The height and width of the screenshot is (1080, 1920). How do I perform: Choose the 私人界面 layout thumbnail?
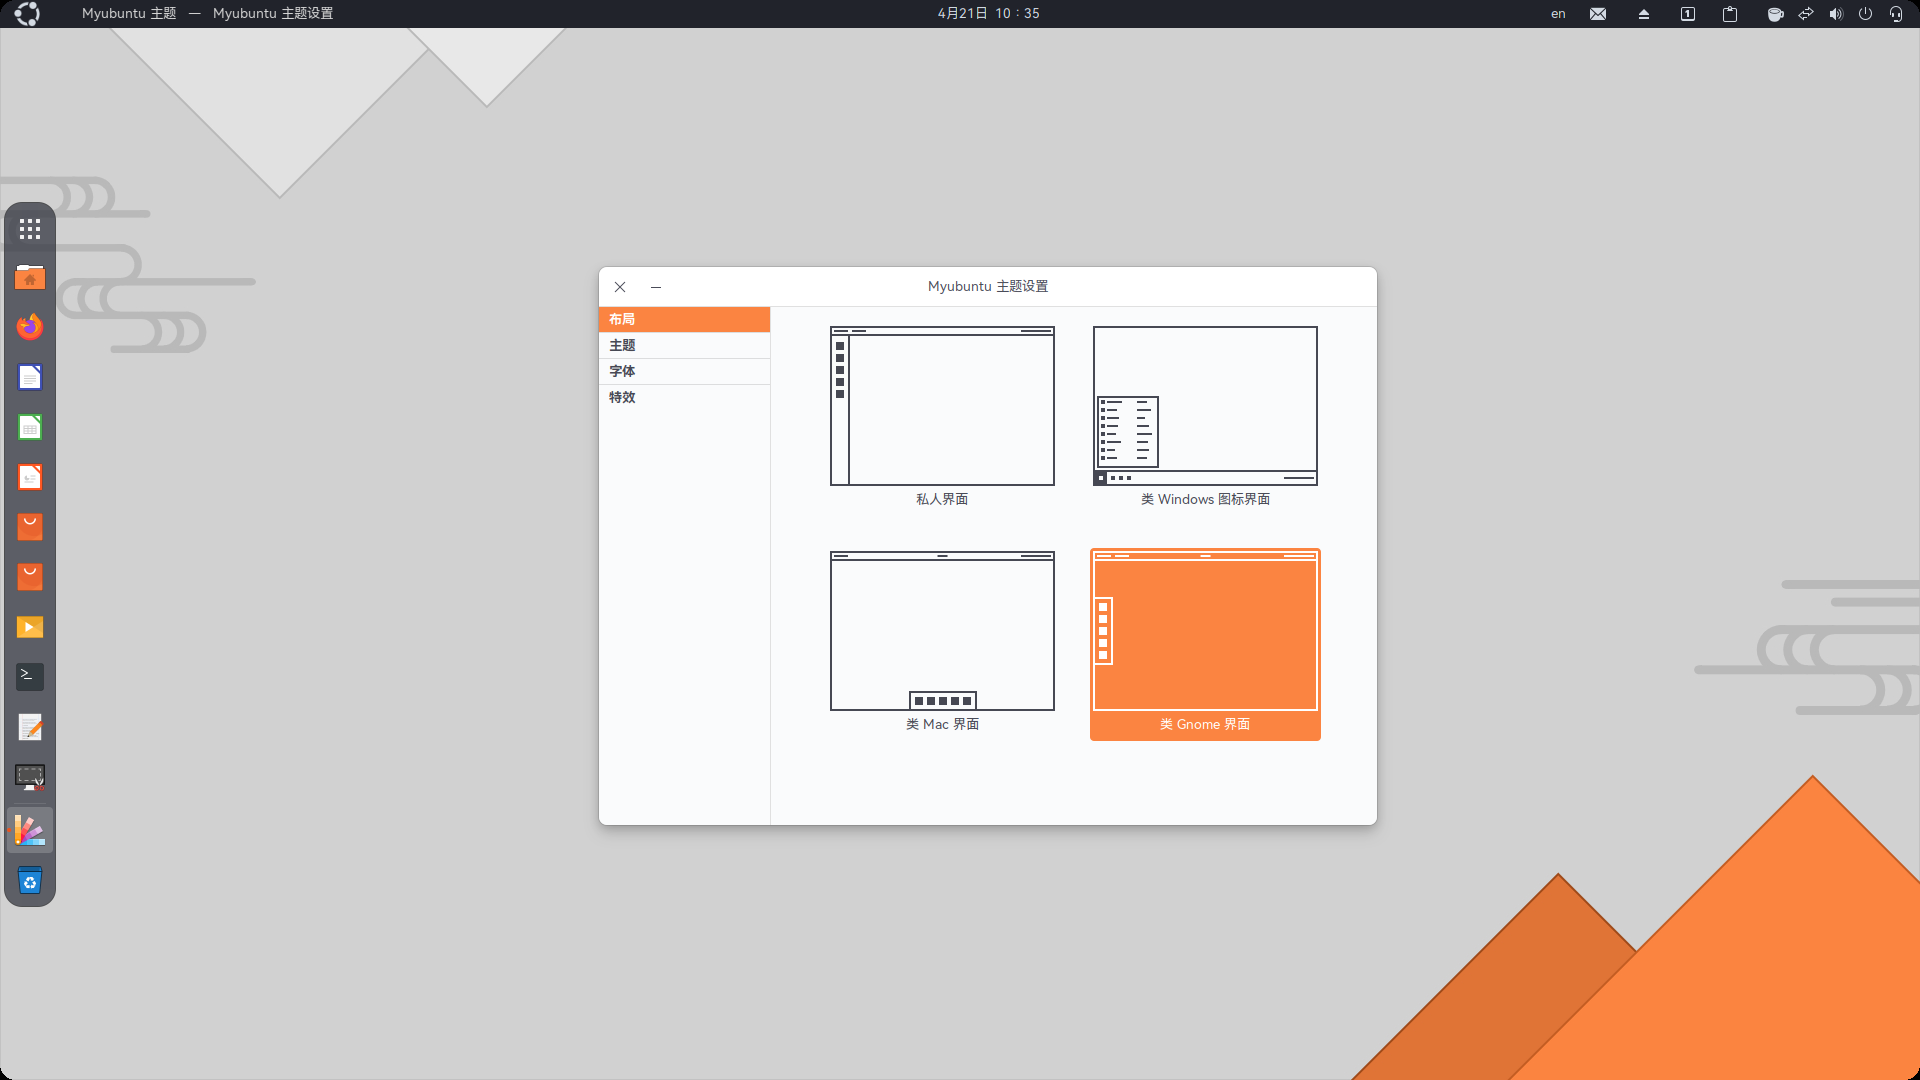point(942,417)
